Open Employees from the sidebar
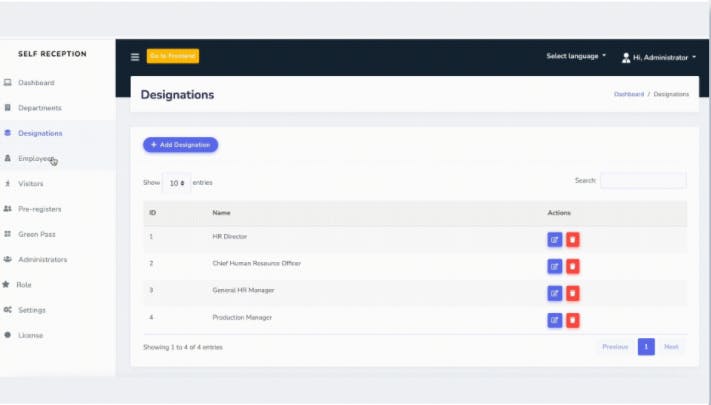This screenshot has width=711, height=405. coord(36,158)
